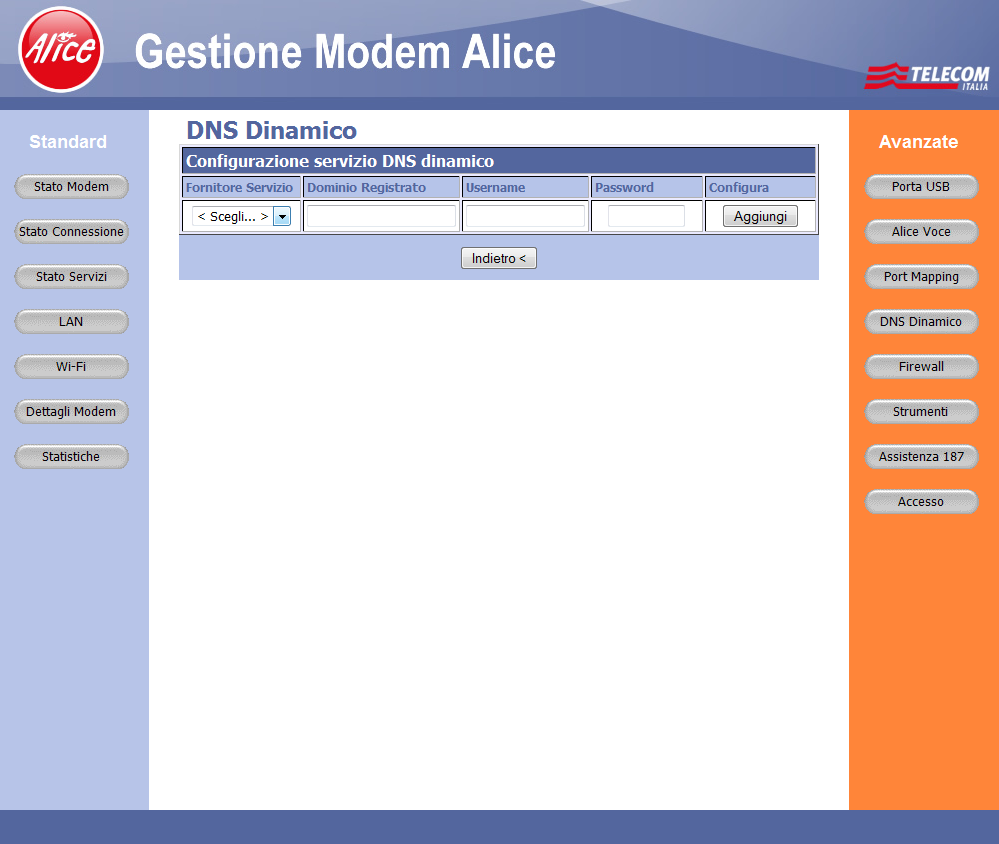Open Statistiche from the Standard menu
The width and height of the screenshot is (999, 844).
pos(72,457)
